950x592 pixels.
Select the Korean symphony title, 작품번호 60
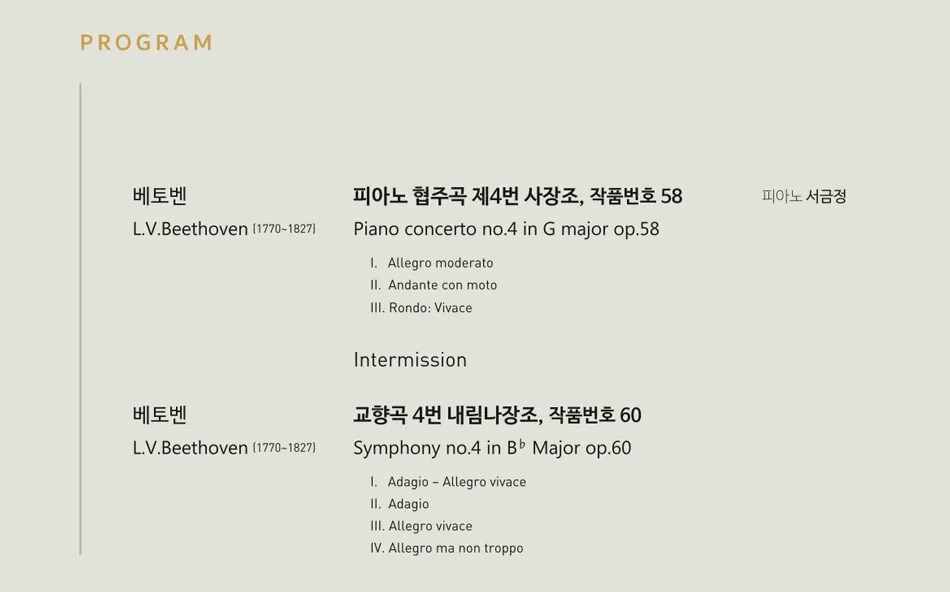click(x=497, y=415)
